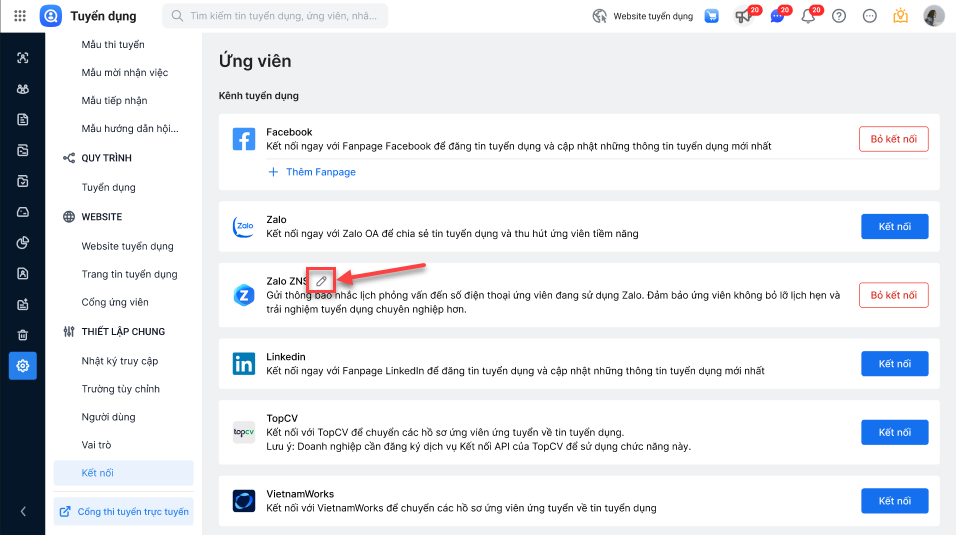Image resolution: width=956 pixels, height=535 pixels.
Task: Click the Tuyển dụng app logo
Action: point(51,16)
